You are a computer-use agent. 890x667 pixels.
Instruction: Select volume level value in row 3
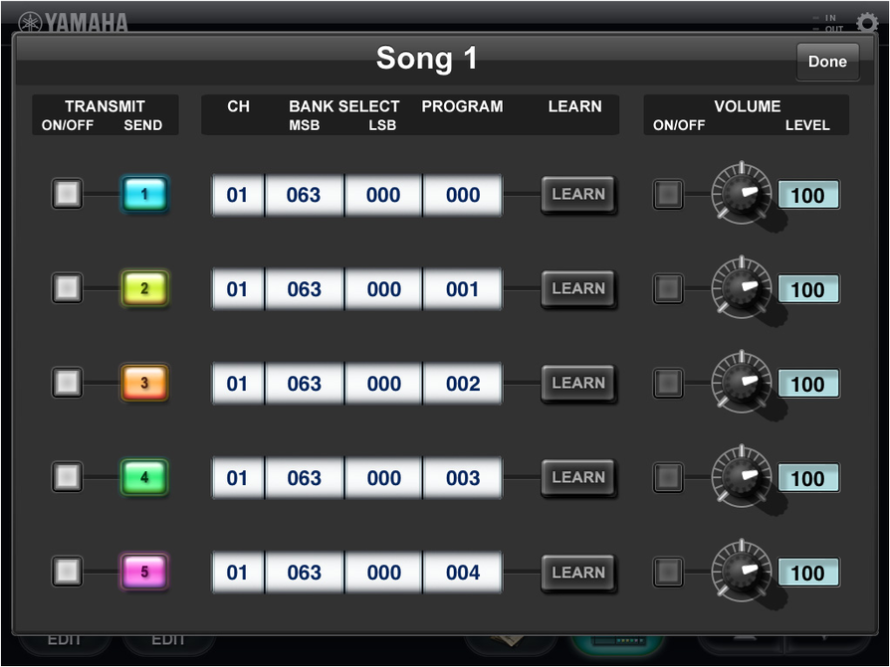click(x=808, y=384)
